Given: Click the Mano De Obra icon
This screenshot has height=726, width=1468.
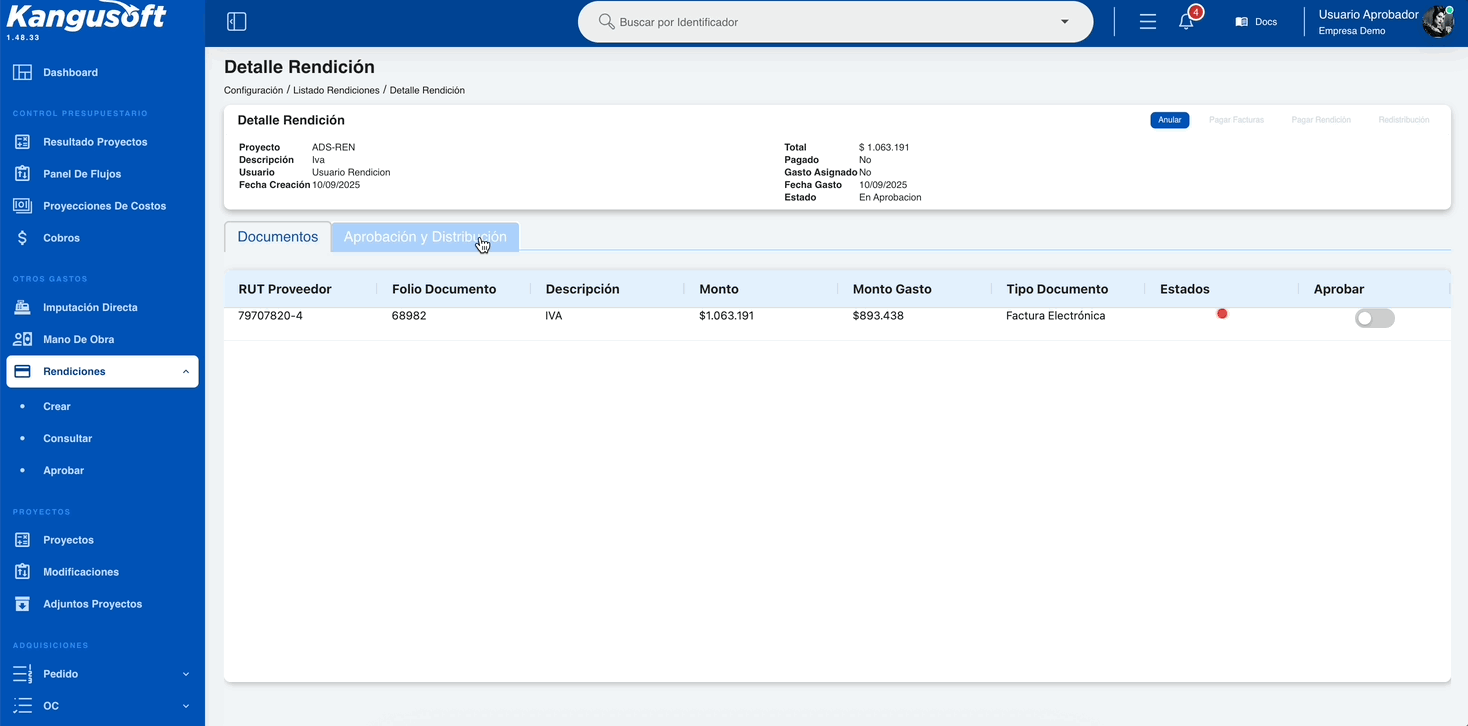Looking at the screenshot, I should point(22,339).
